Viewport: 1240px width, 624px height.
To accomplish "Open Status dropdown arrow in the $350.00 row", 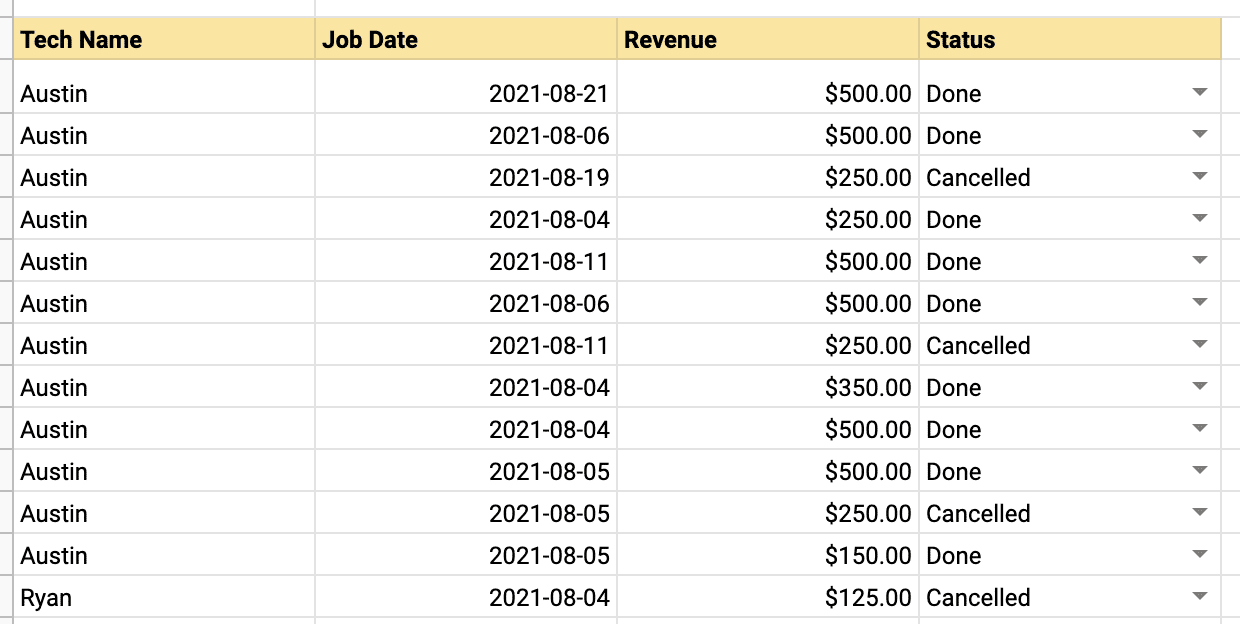I will click(x=1200, y=387).
